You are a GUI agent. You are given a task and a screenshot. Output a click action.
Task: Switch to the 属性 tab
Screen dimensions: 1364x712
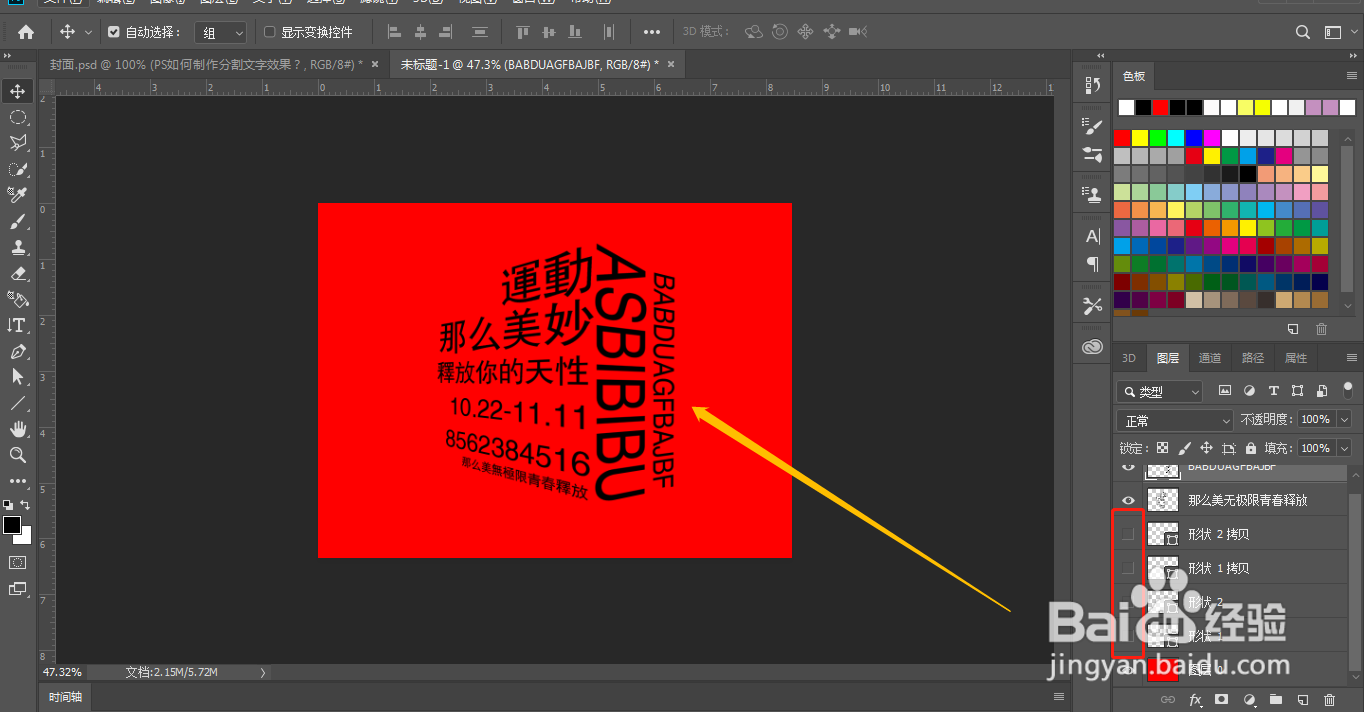(1295, 358)
